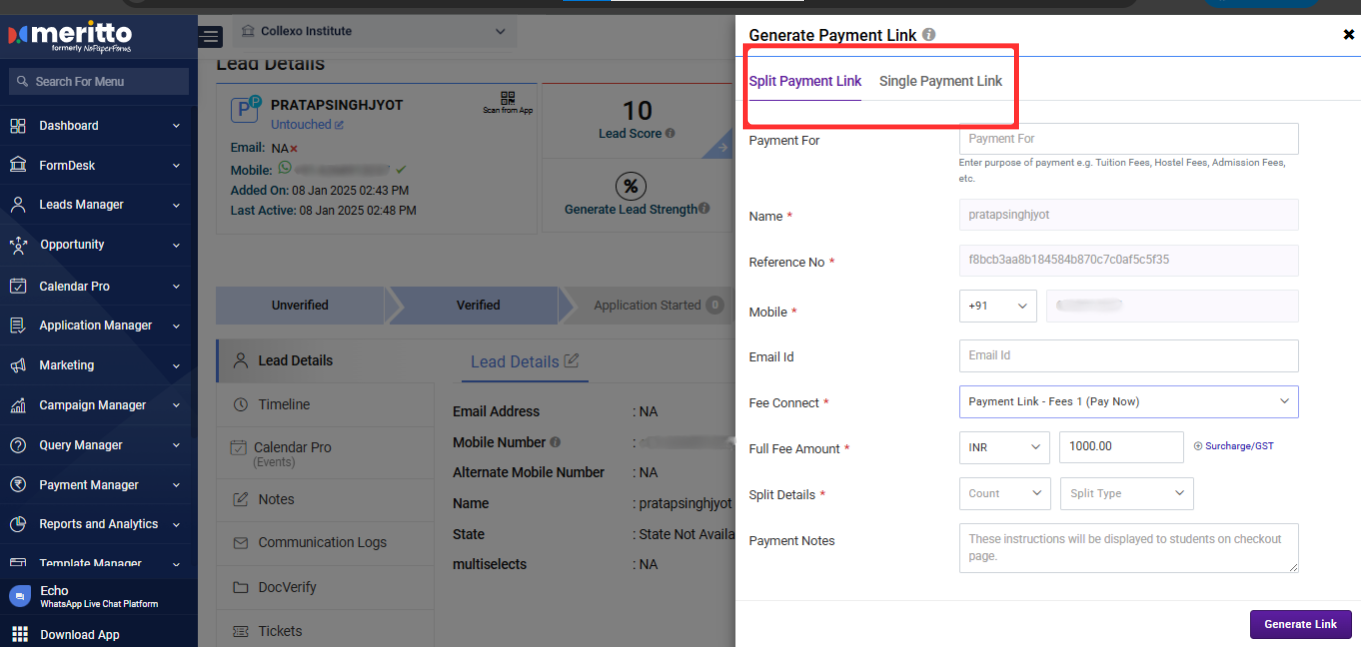Click the Generate Lead Strength percent icon
The height and width of the screenshot is (647, 1361).
[630, 186]
